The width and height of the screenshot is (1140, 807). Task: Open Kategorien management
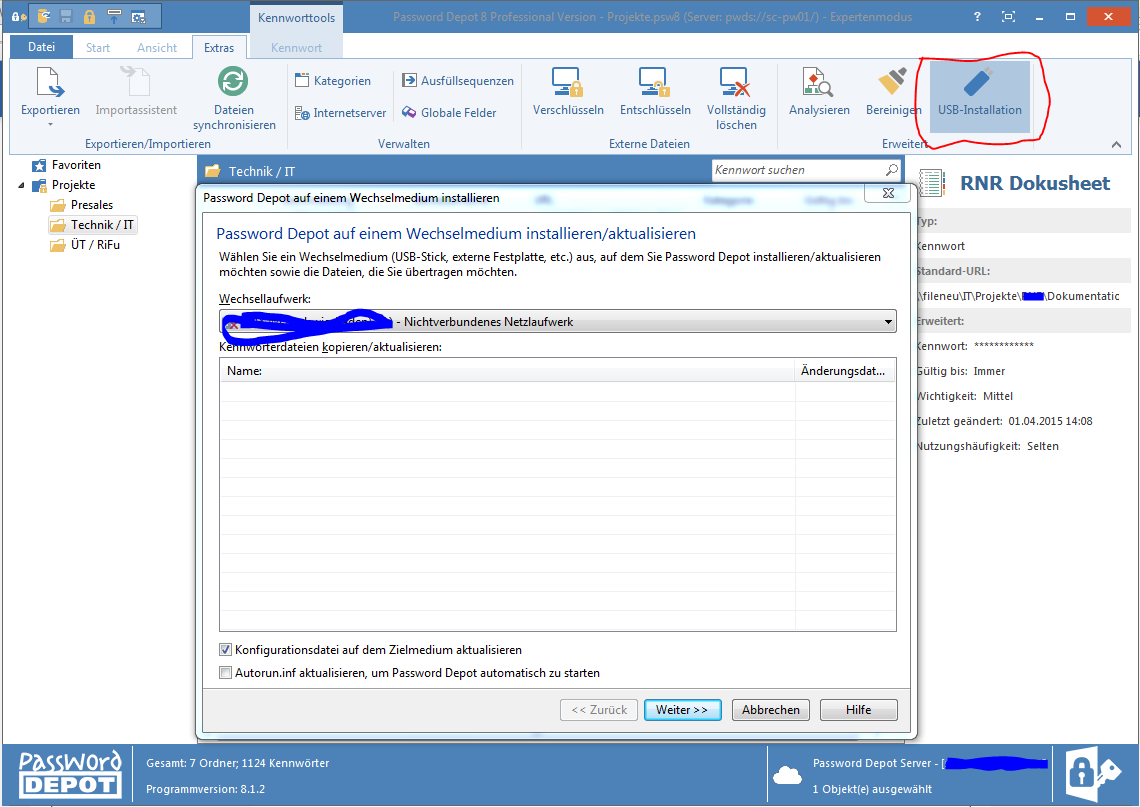pyautogui.click(x=333, y=81)
